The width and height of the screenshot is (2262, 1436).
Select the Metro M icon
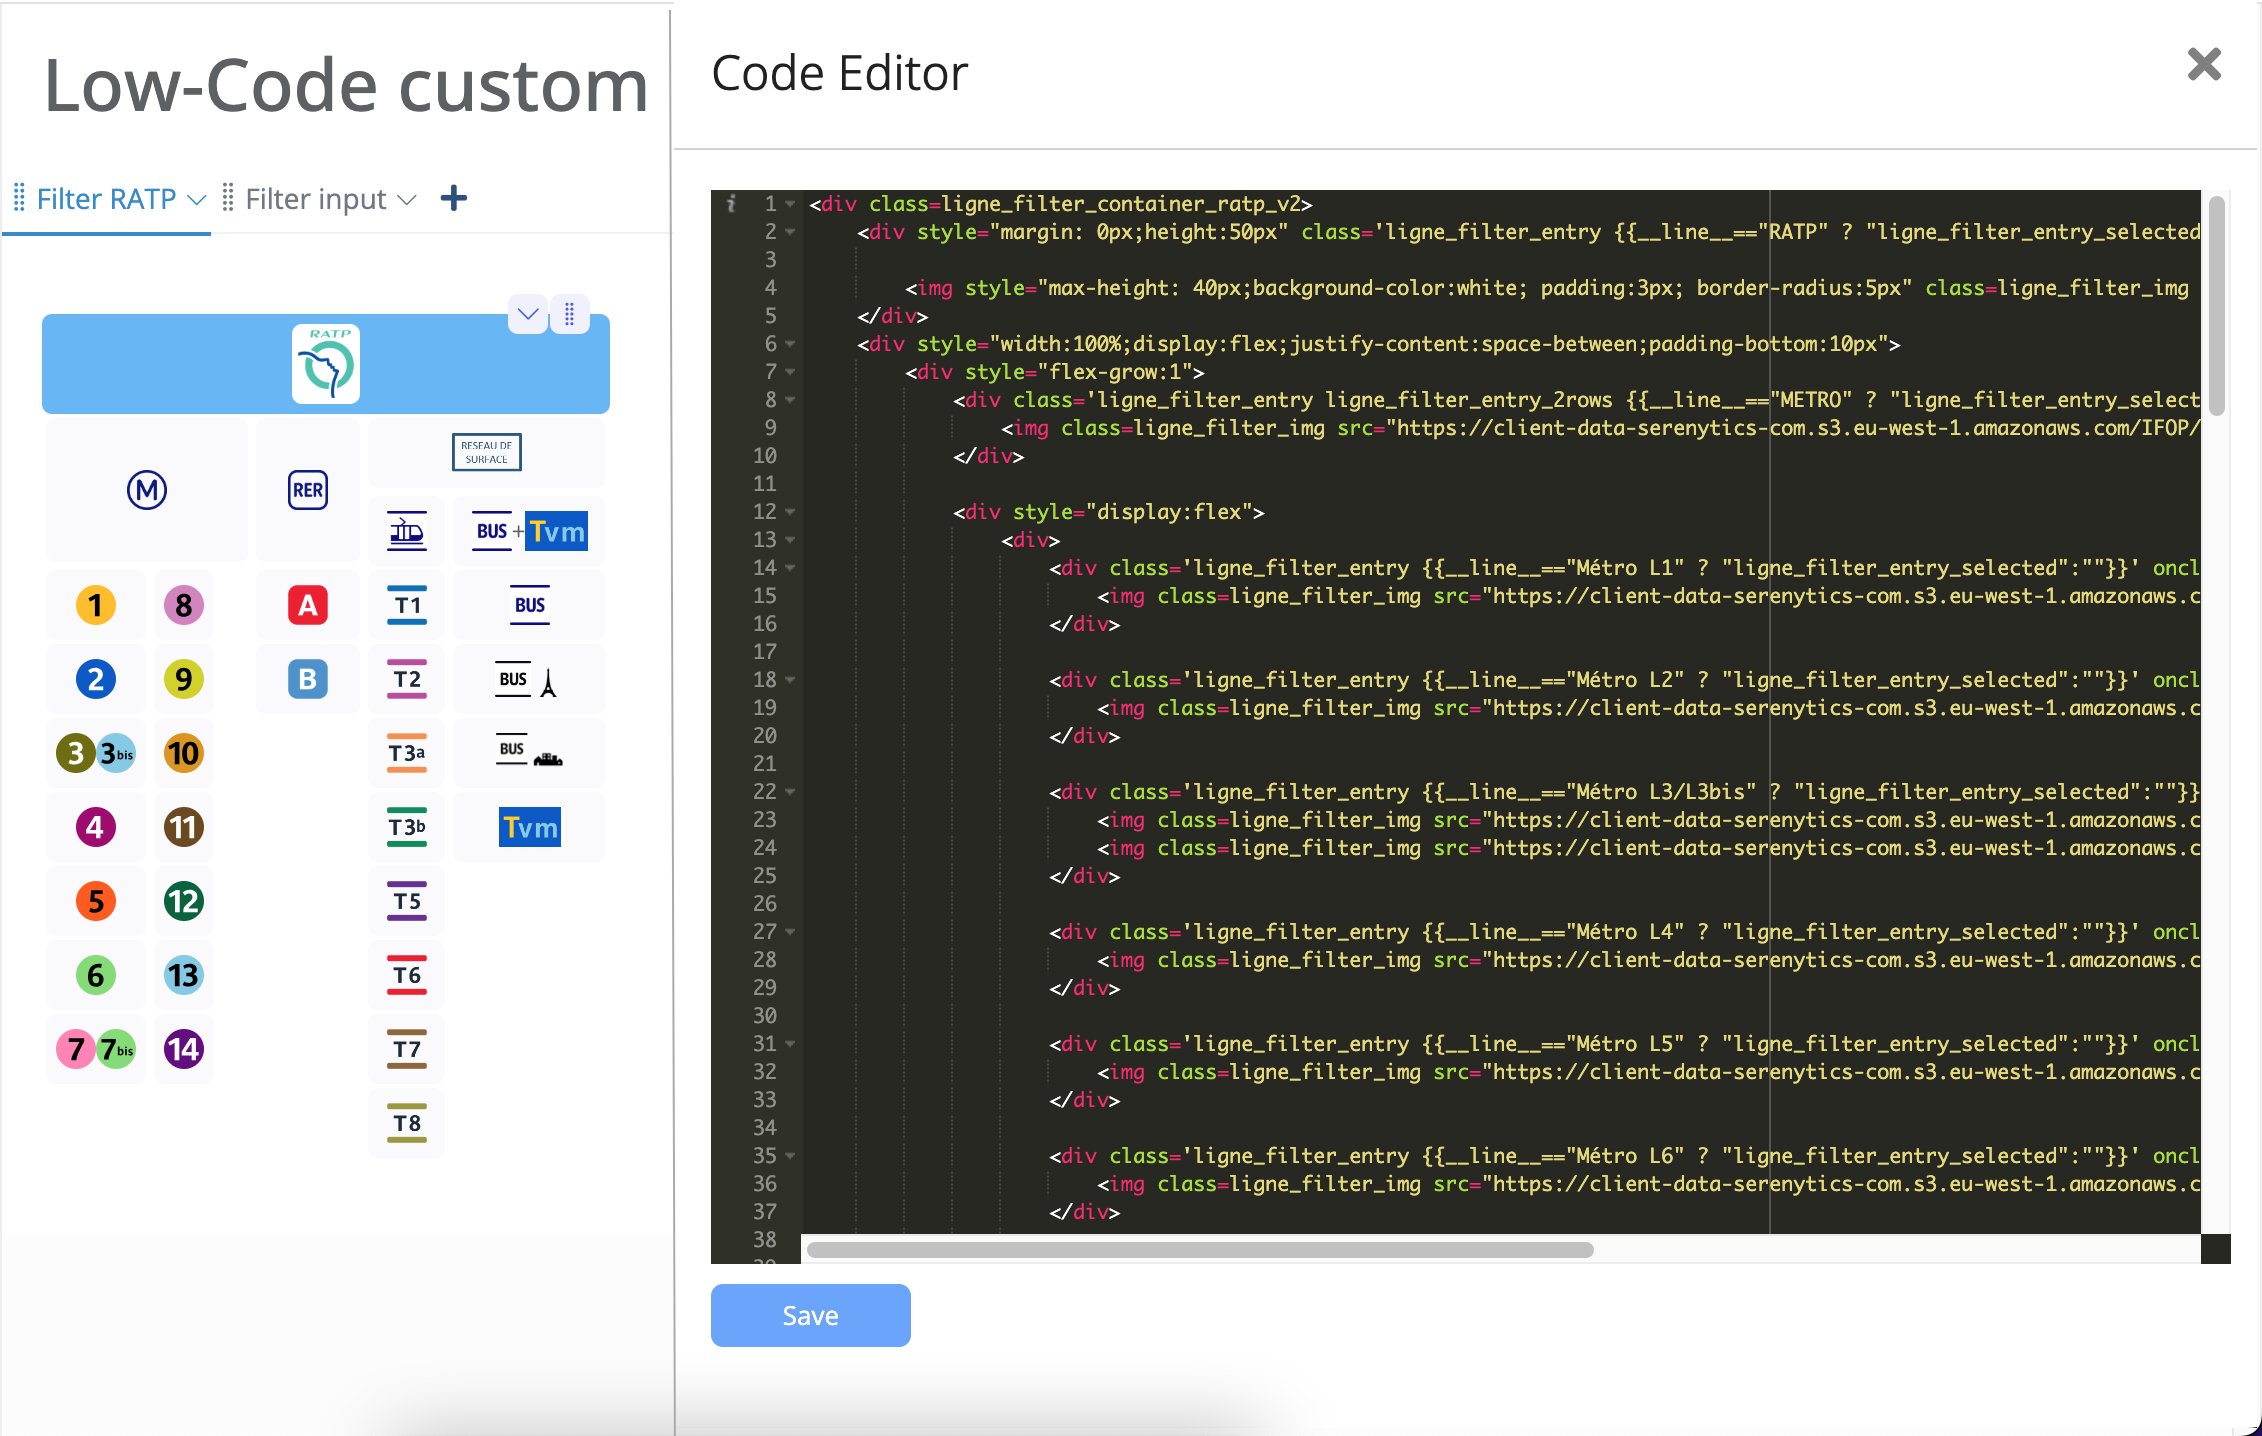click(147, 490)
